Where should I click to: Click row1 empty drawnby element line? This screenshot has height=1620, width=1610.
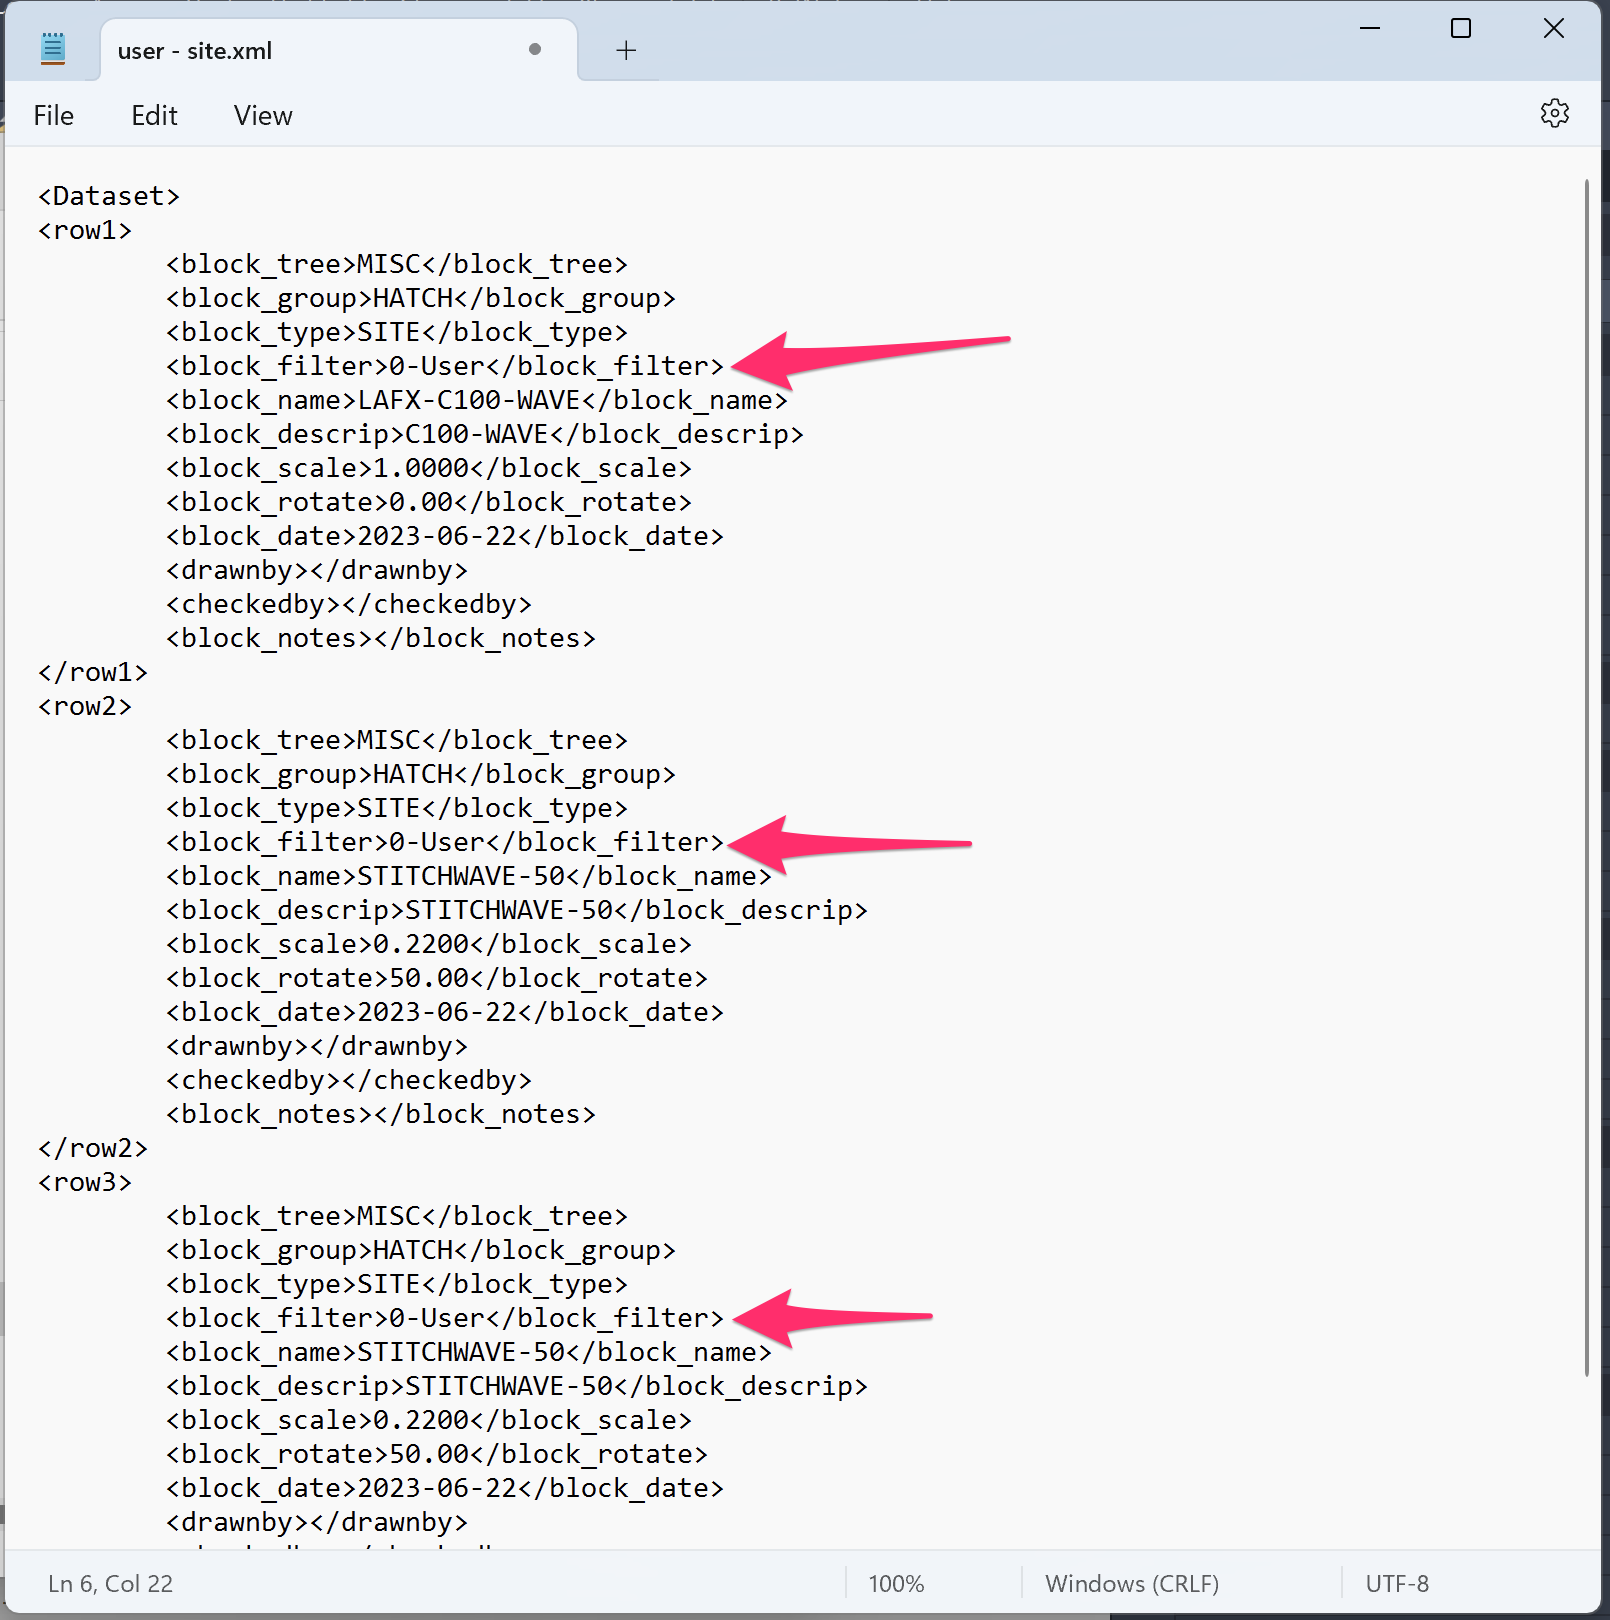317,570
